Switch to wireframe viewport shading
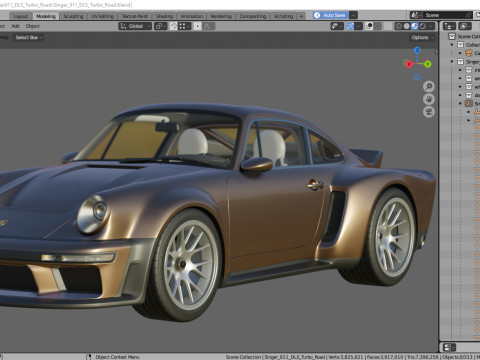 pos(398,26)
